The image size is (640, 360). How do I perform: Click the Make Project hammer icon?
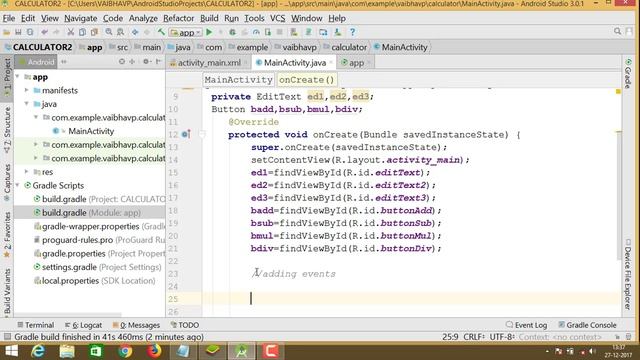coord(161,32)
